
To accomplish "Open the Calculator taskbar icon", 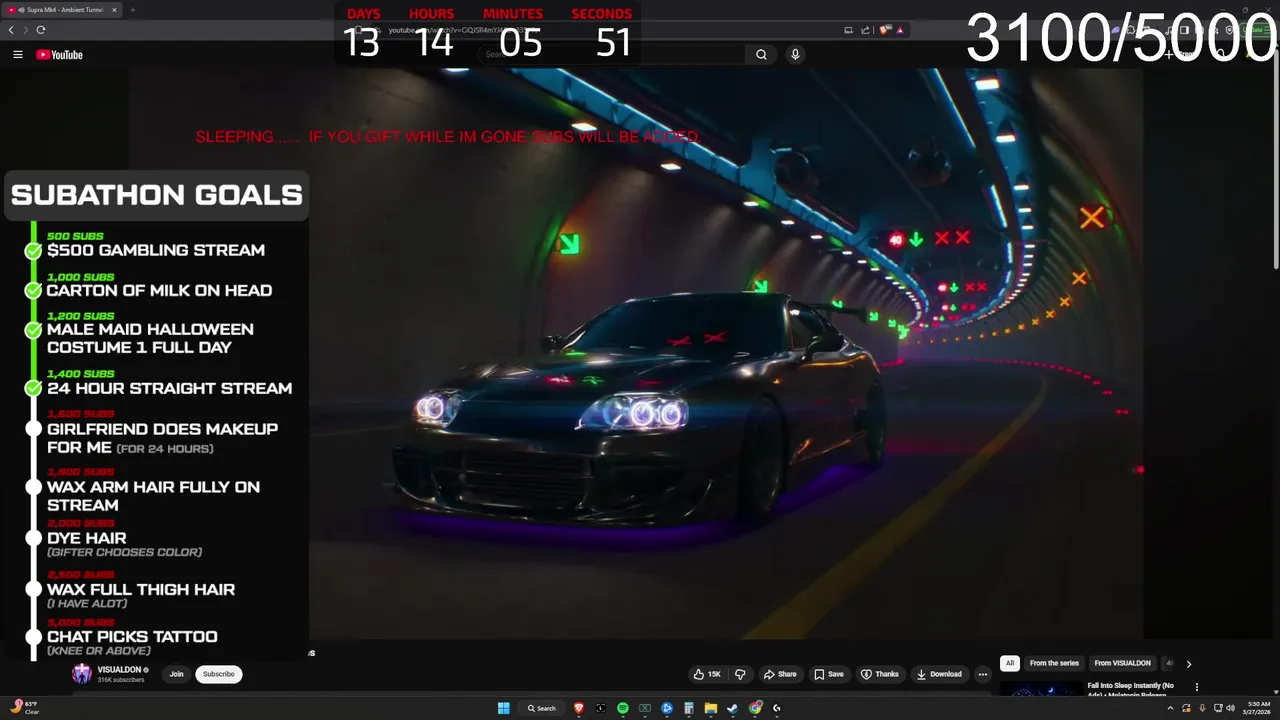I will coord(688,708).
